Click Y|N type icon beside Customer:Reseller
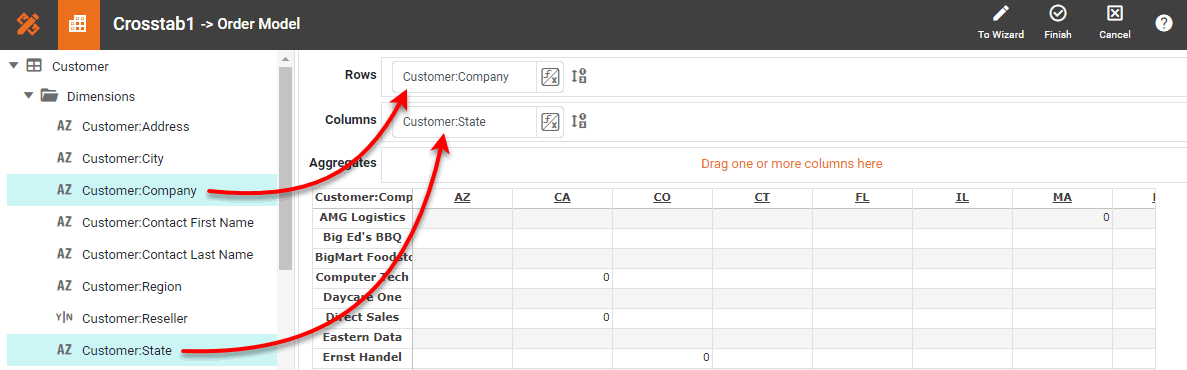 click(x=64, y=319)
